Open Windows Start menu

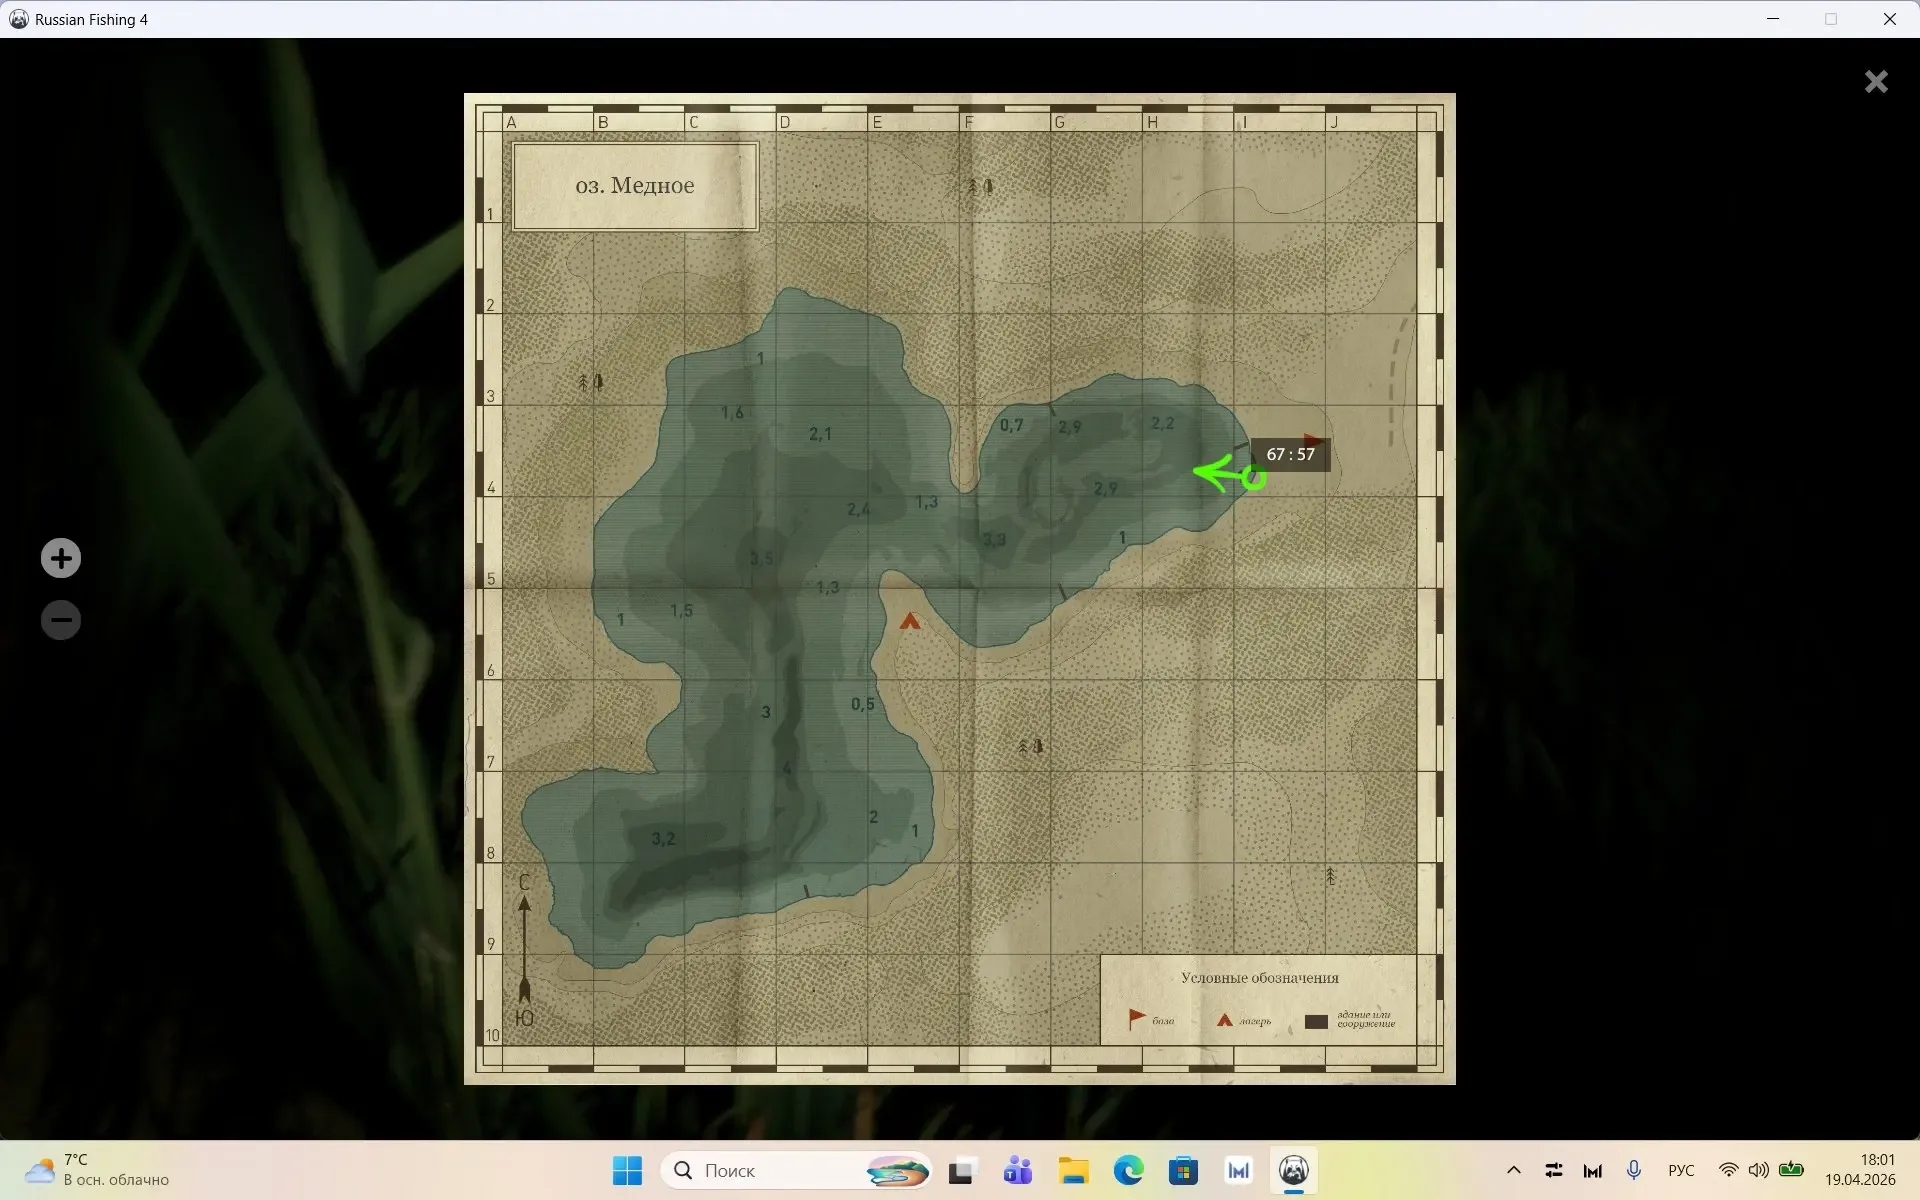click(x=627, y=1170)
